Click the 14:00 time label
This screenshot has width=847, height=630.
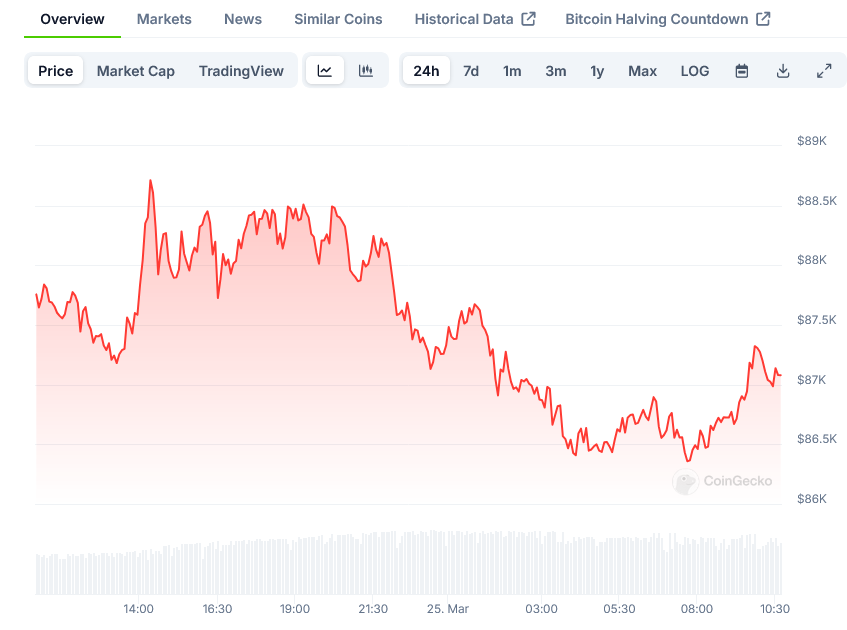coord(138,609)
